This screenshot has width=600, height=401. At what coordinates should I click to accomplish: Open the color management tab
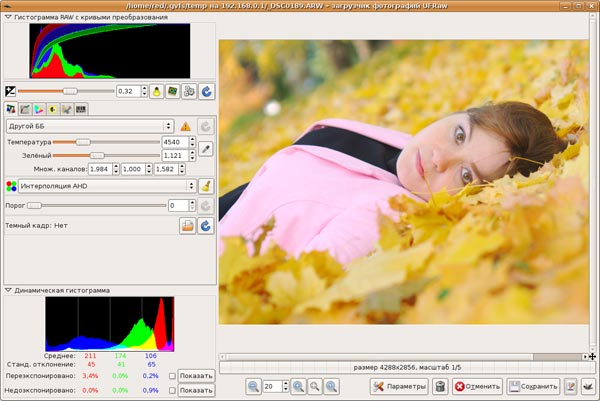click(x=39, y=108)
